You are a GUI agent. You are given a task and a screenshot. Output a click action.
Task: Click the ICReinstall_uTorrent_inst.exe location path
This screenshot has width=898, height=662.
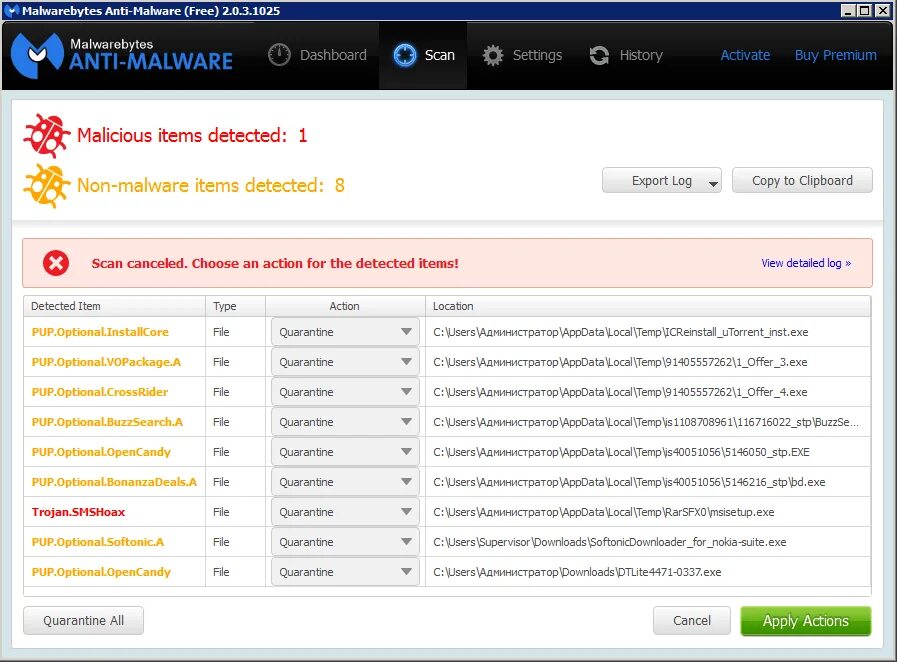pos(621,332)
